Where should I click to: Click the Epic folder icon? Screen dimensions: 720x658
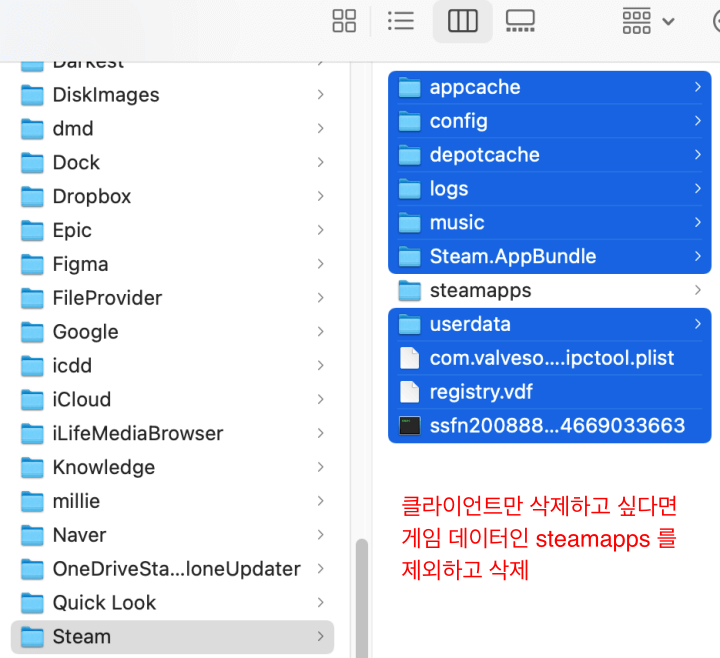pos(32,231)
